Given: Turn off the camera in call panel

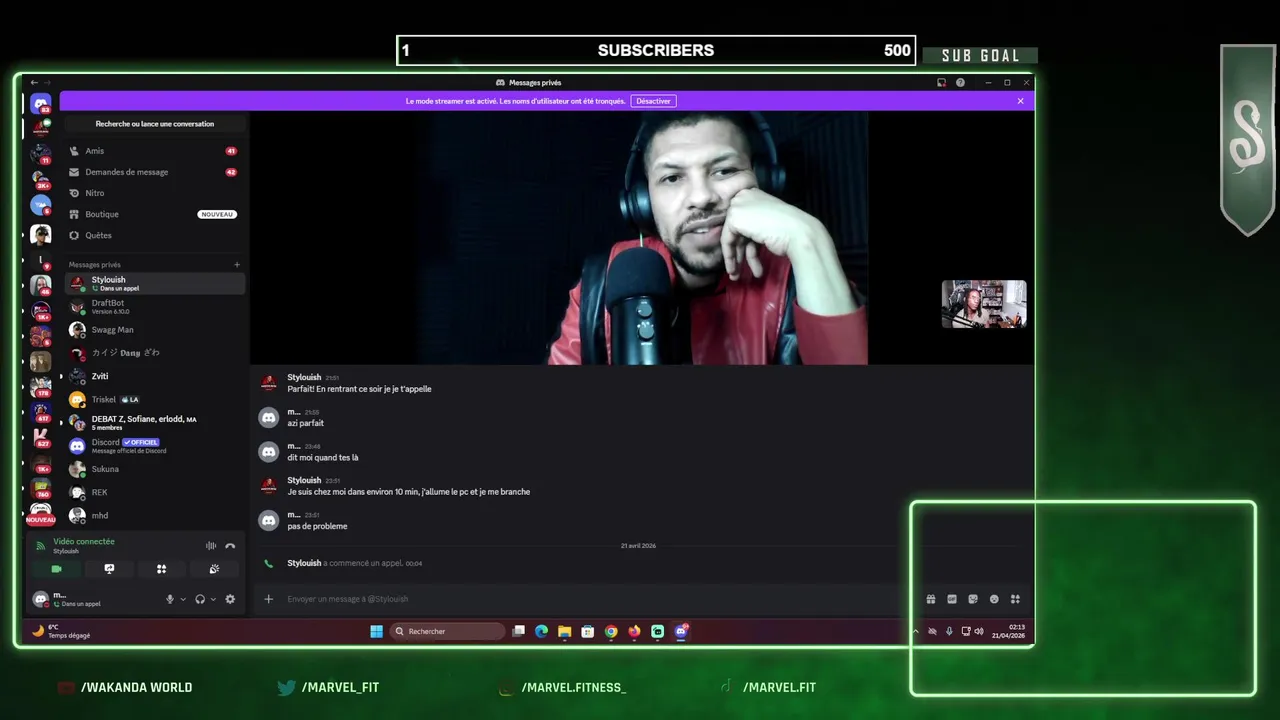Looking at the screenshot, I should pos(56,569).
